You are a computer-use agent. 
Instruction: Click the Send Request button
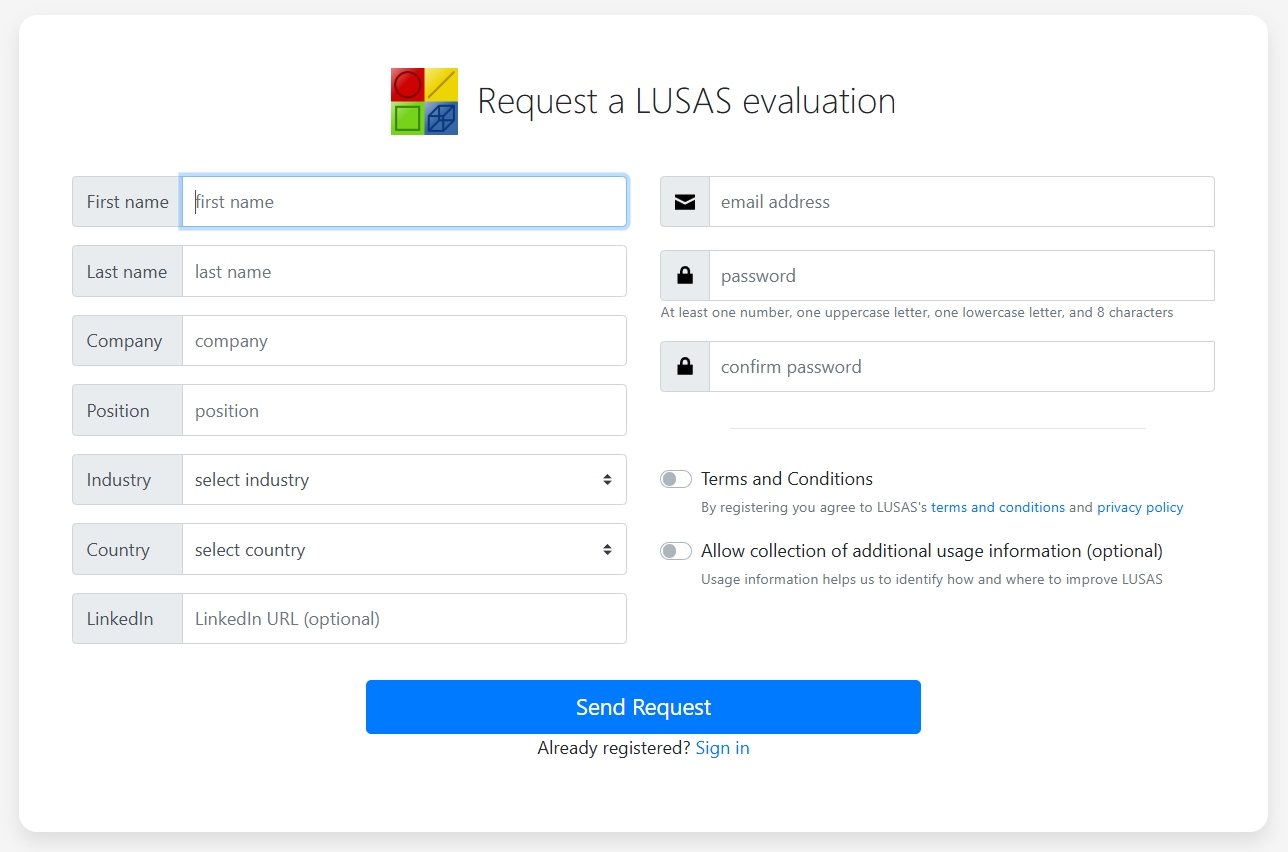(x=643, y=707)
